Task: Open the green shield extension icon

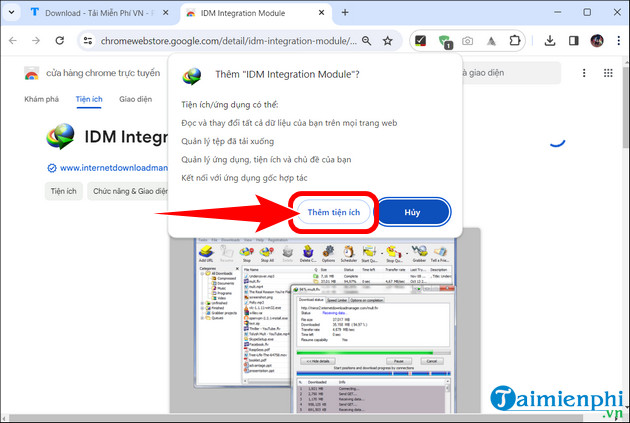Action: click(445, 41)
